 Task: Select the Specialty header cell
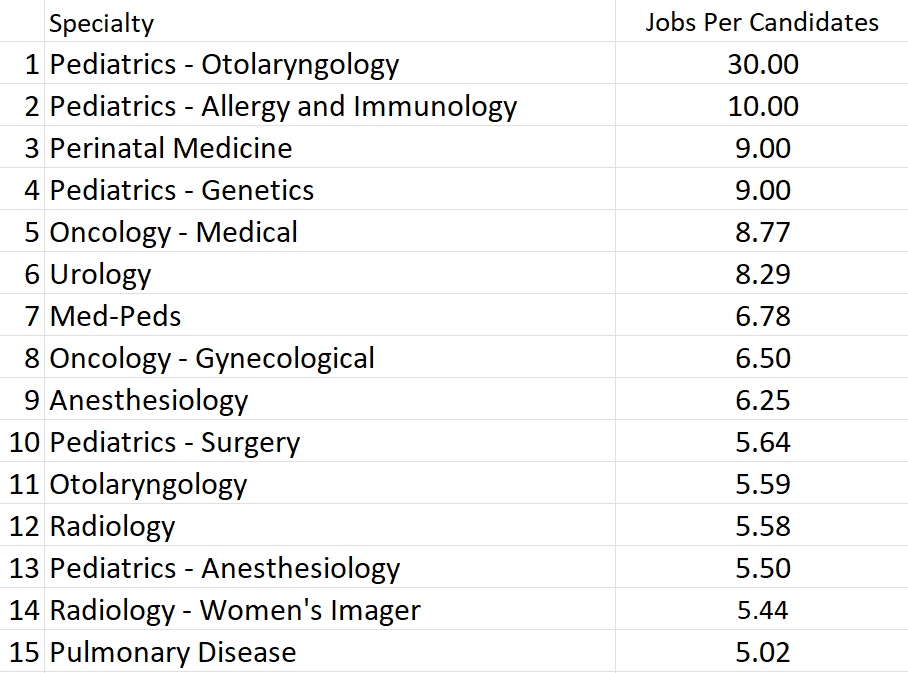click(329, 21)
